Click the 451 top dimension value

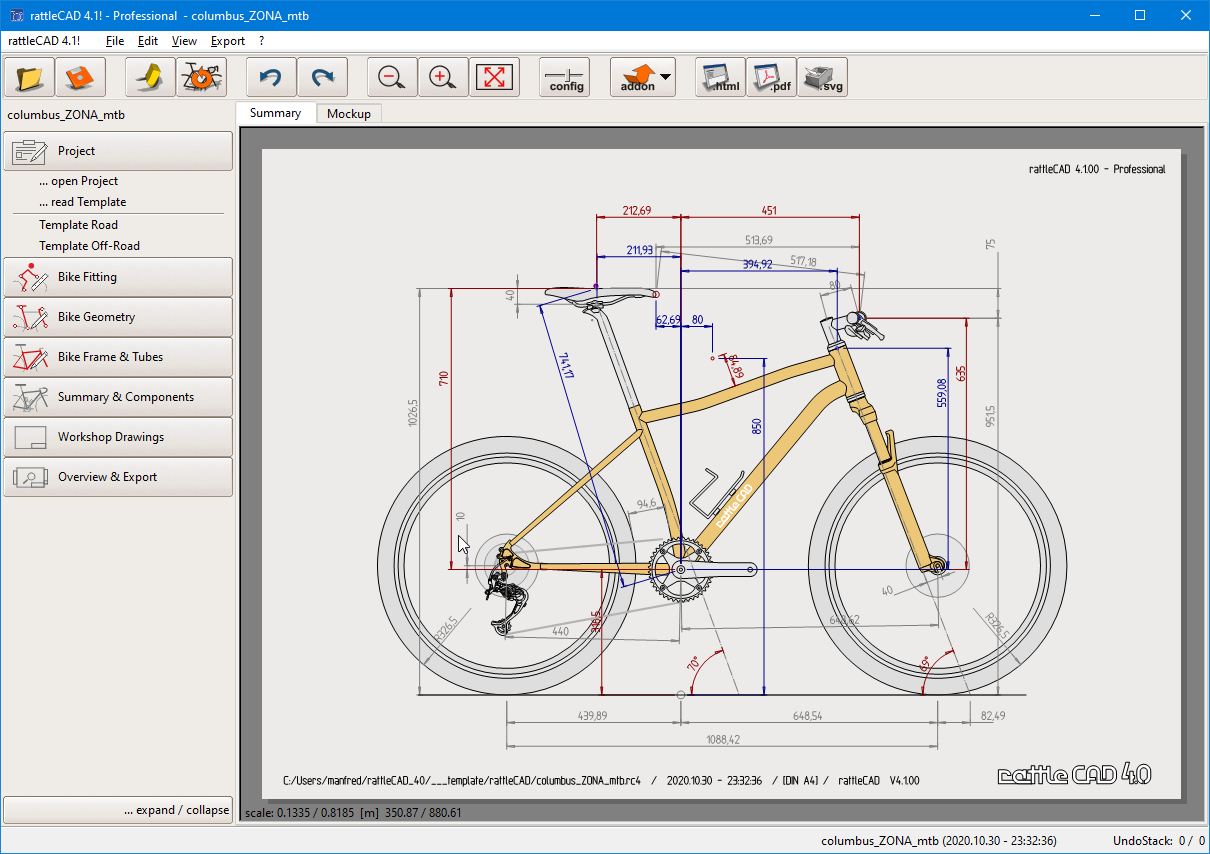(x=769, y=210)
